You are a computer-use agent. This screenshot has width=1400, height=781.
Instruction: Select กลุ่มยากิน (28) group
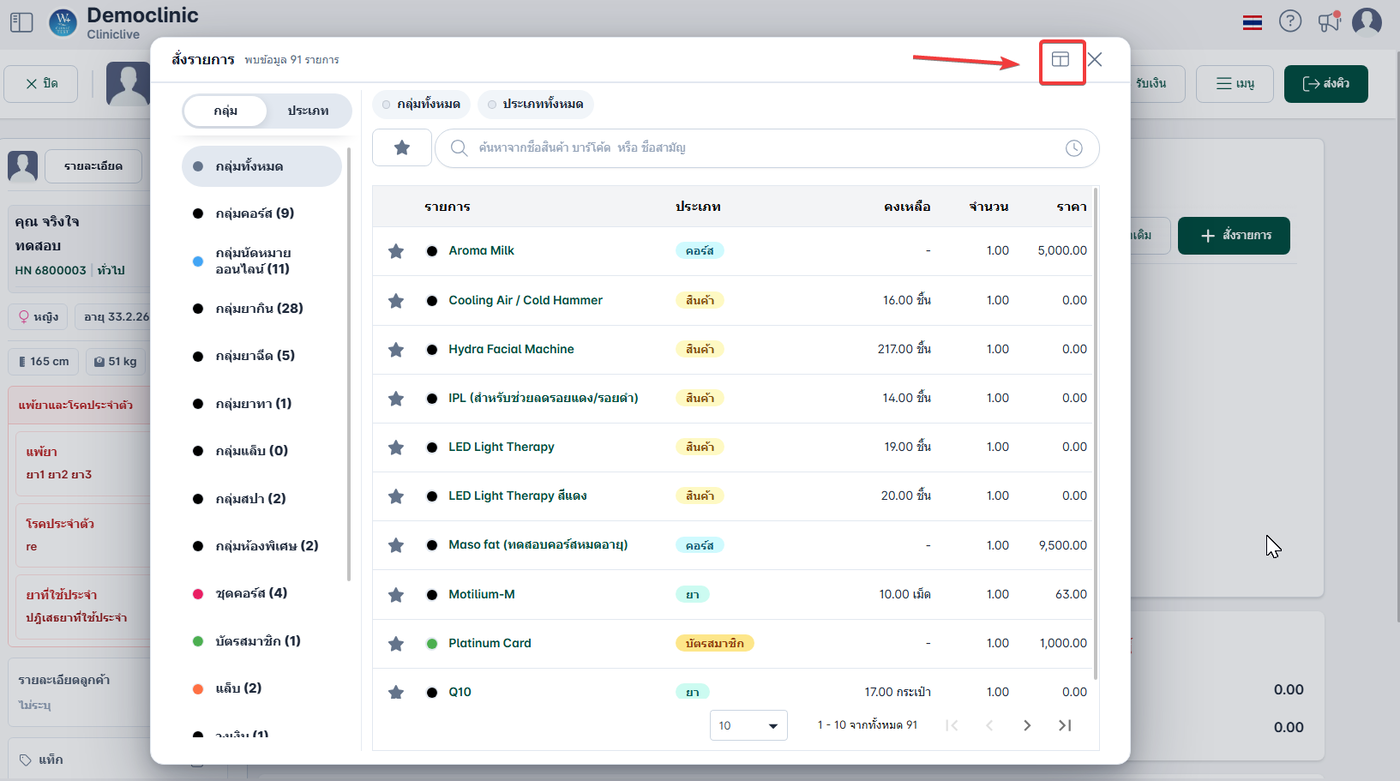tap(262, 308)
